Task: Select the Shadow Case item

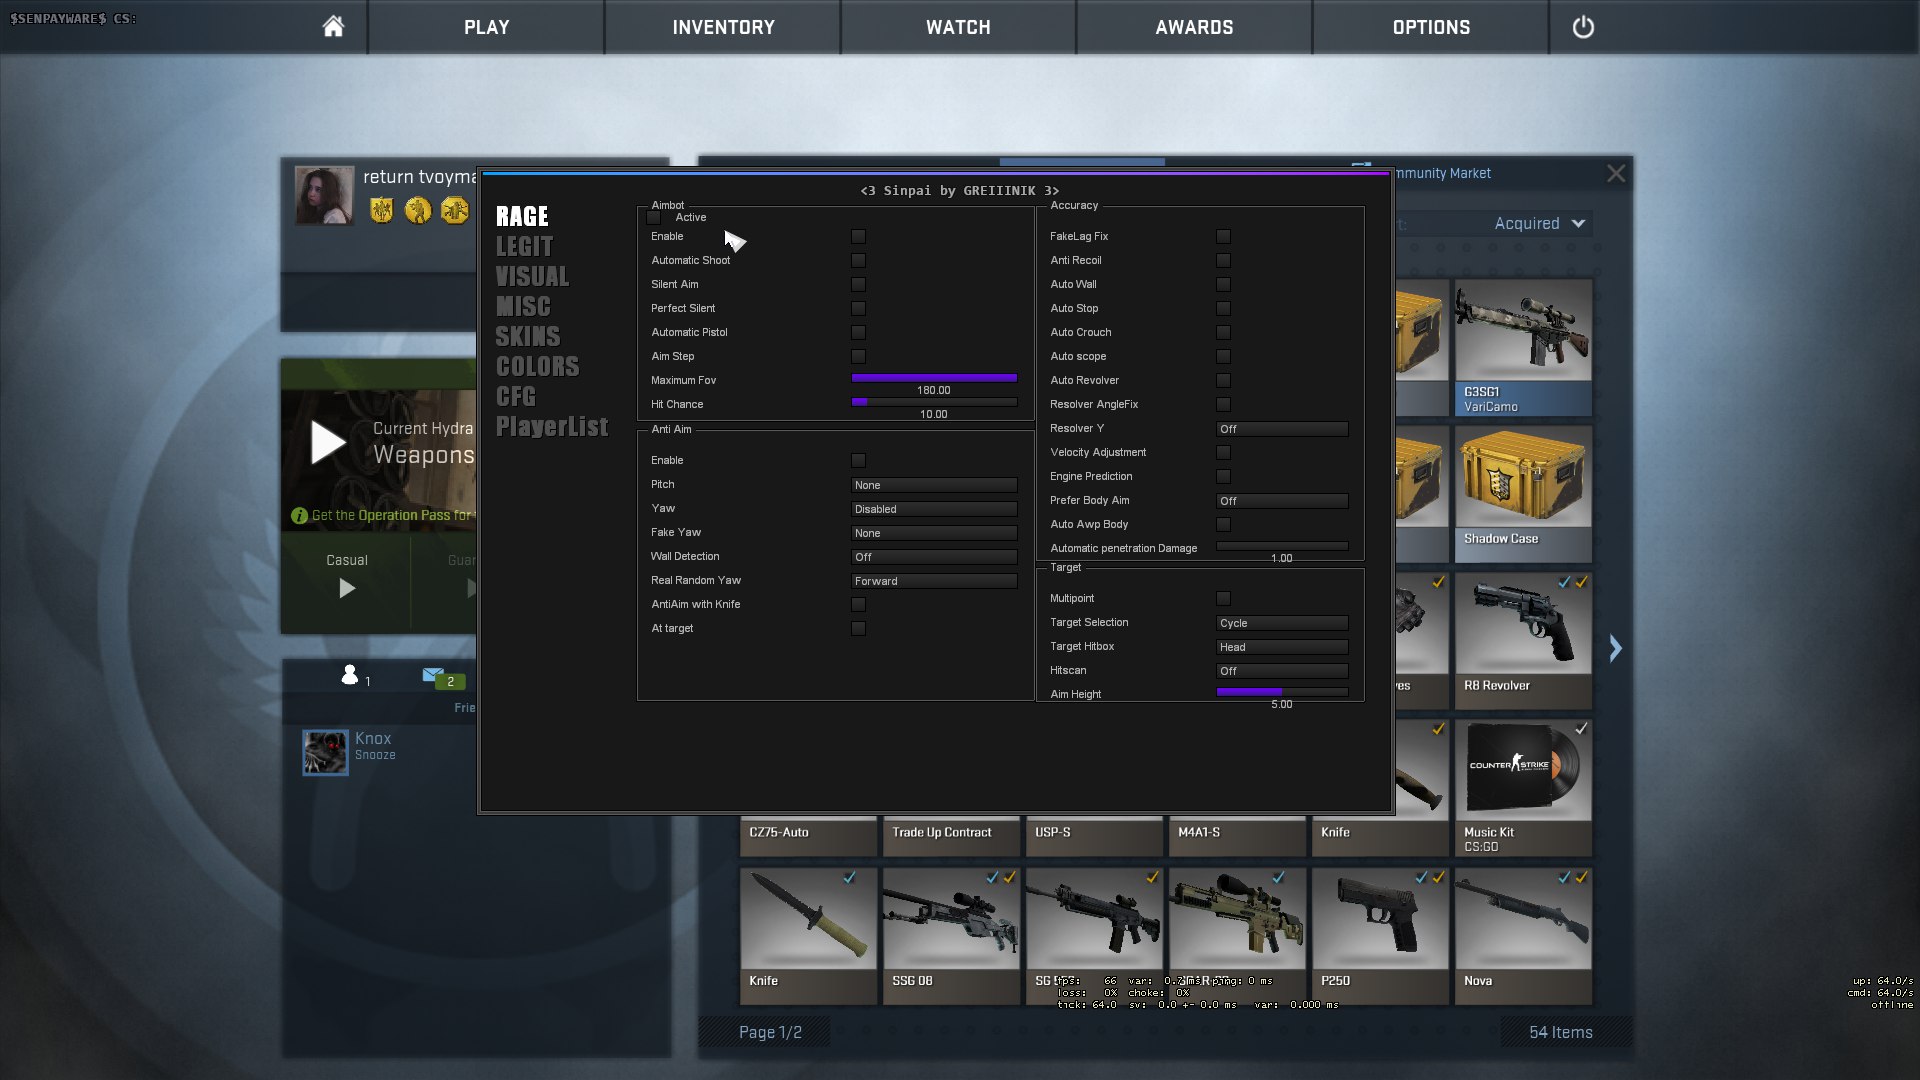Action: (x=1523, y=494)
